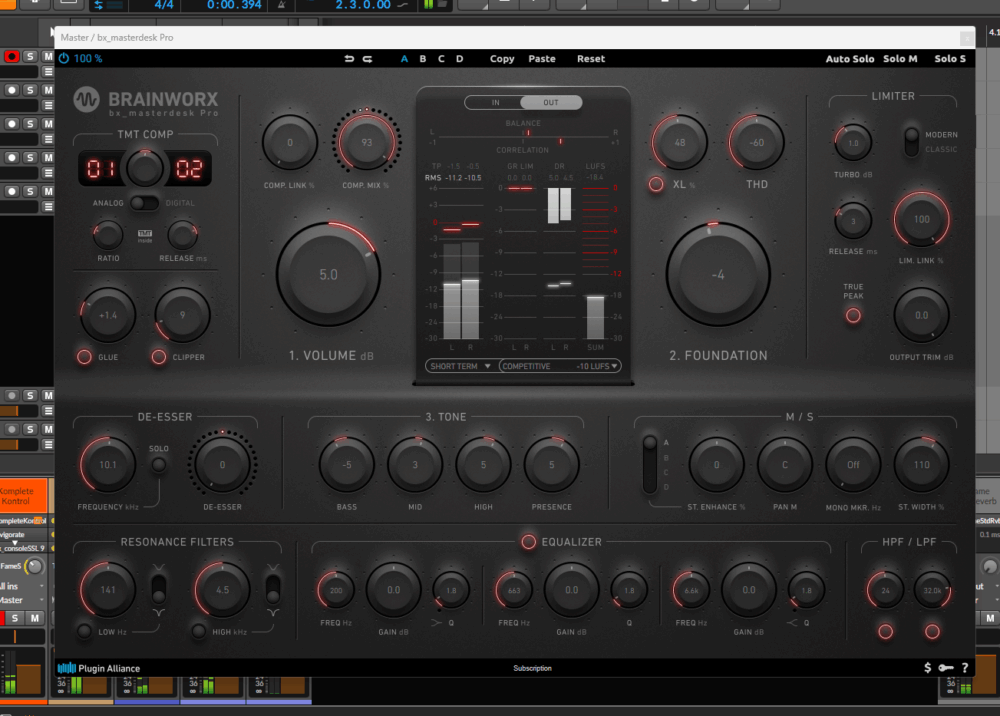Image resolution: width=1000 pixels, height=716 pixels.
Task: Enable the HIGH kHz resonance filter button
Action: (199, 631)
